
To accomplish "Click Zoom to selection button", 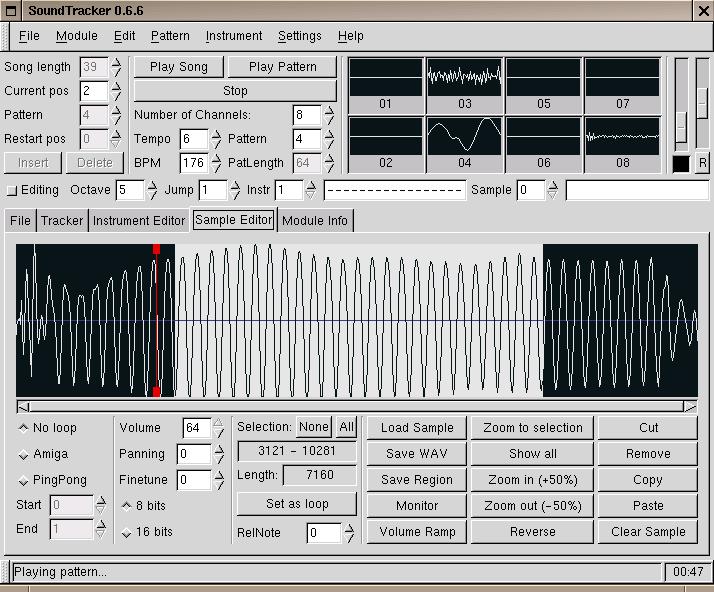I will tap(532, 428).
